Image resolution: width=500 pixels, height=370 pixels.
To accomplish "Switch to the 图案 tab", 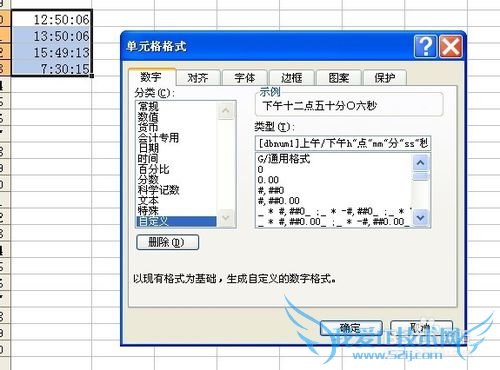I will [x=338, y=78].
